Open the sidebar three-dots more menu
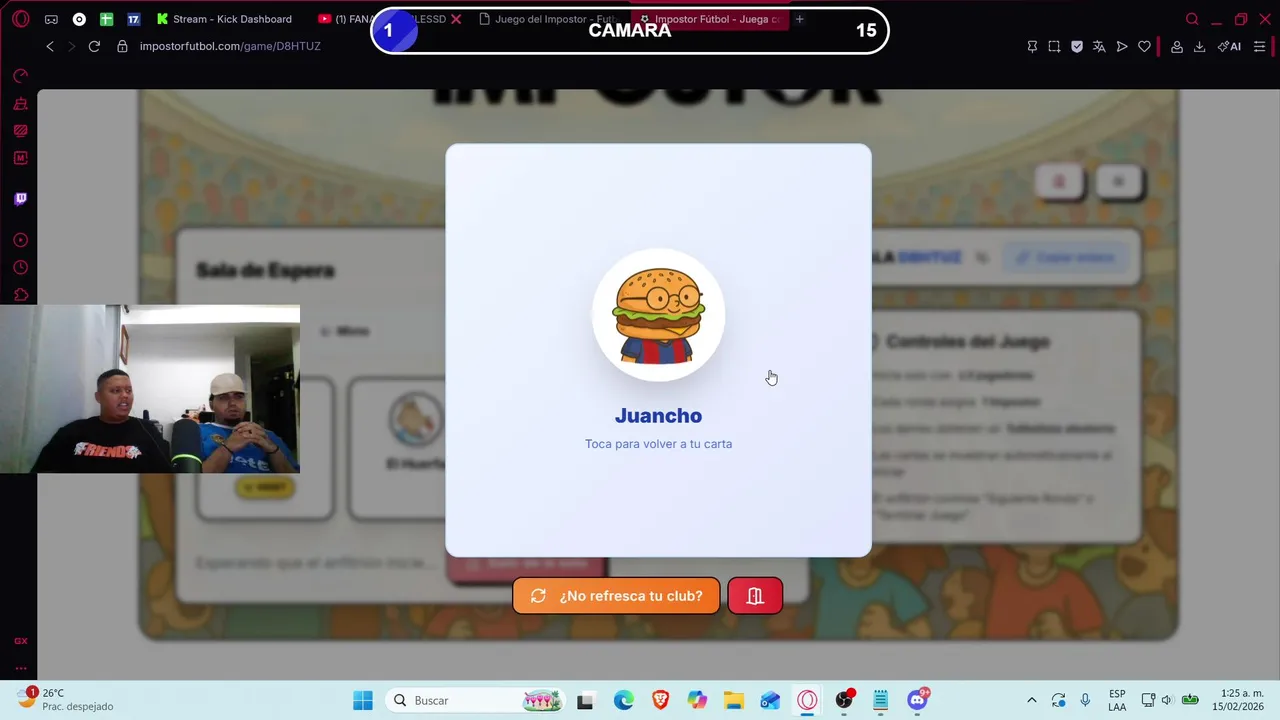This screenshot has height=720, width=1280. coord(20,668)
